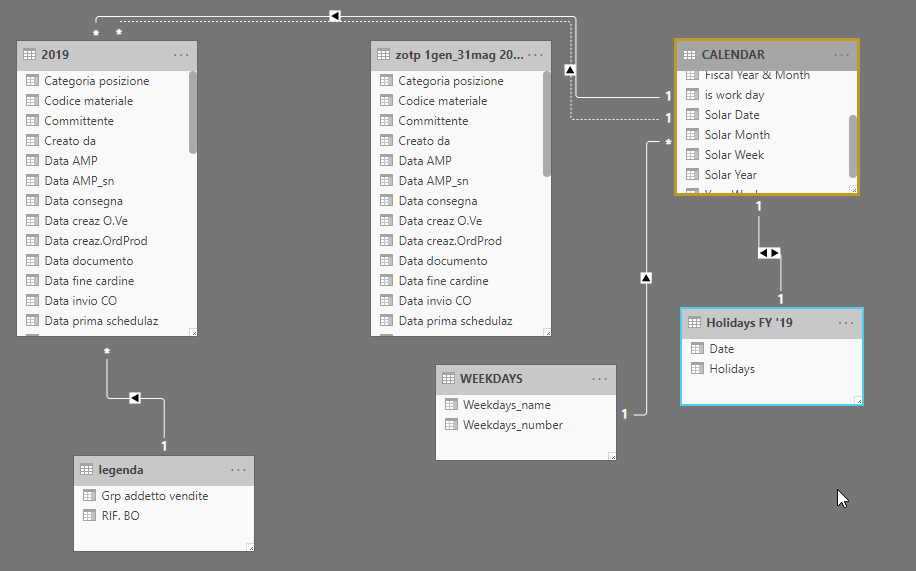
Task: Select 'Categoria posizione' in the 2019 table
Action: click(96, 81)
